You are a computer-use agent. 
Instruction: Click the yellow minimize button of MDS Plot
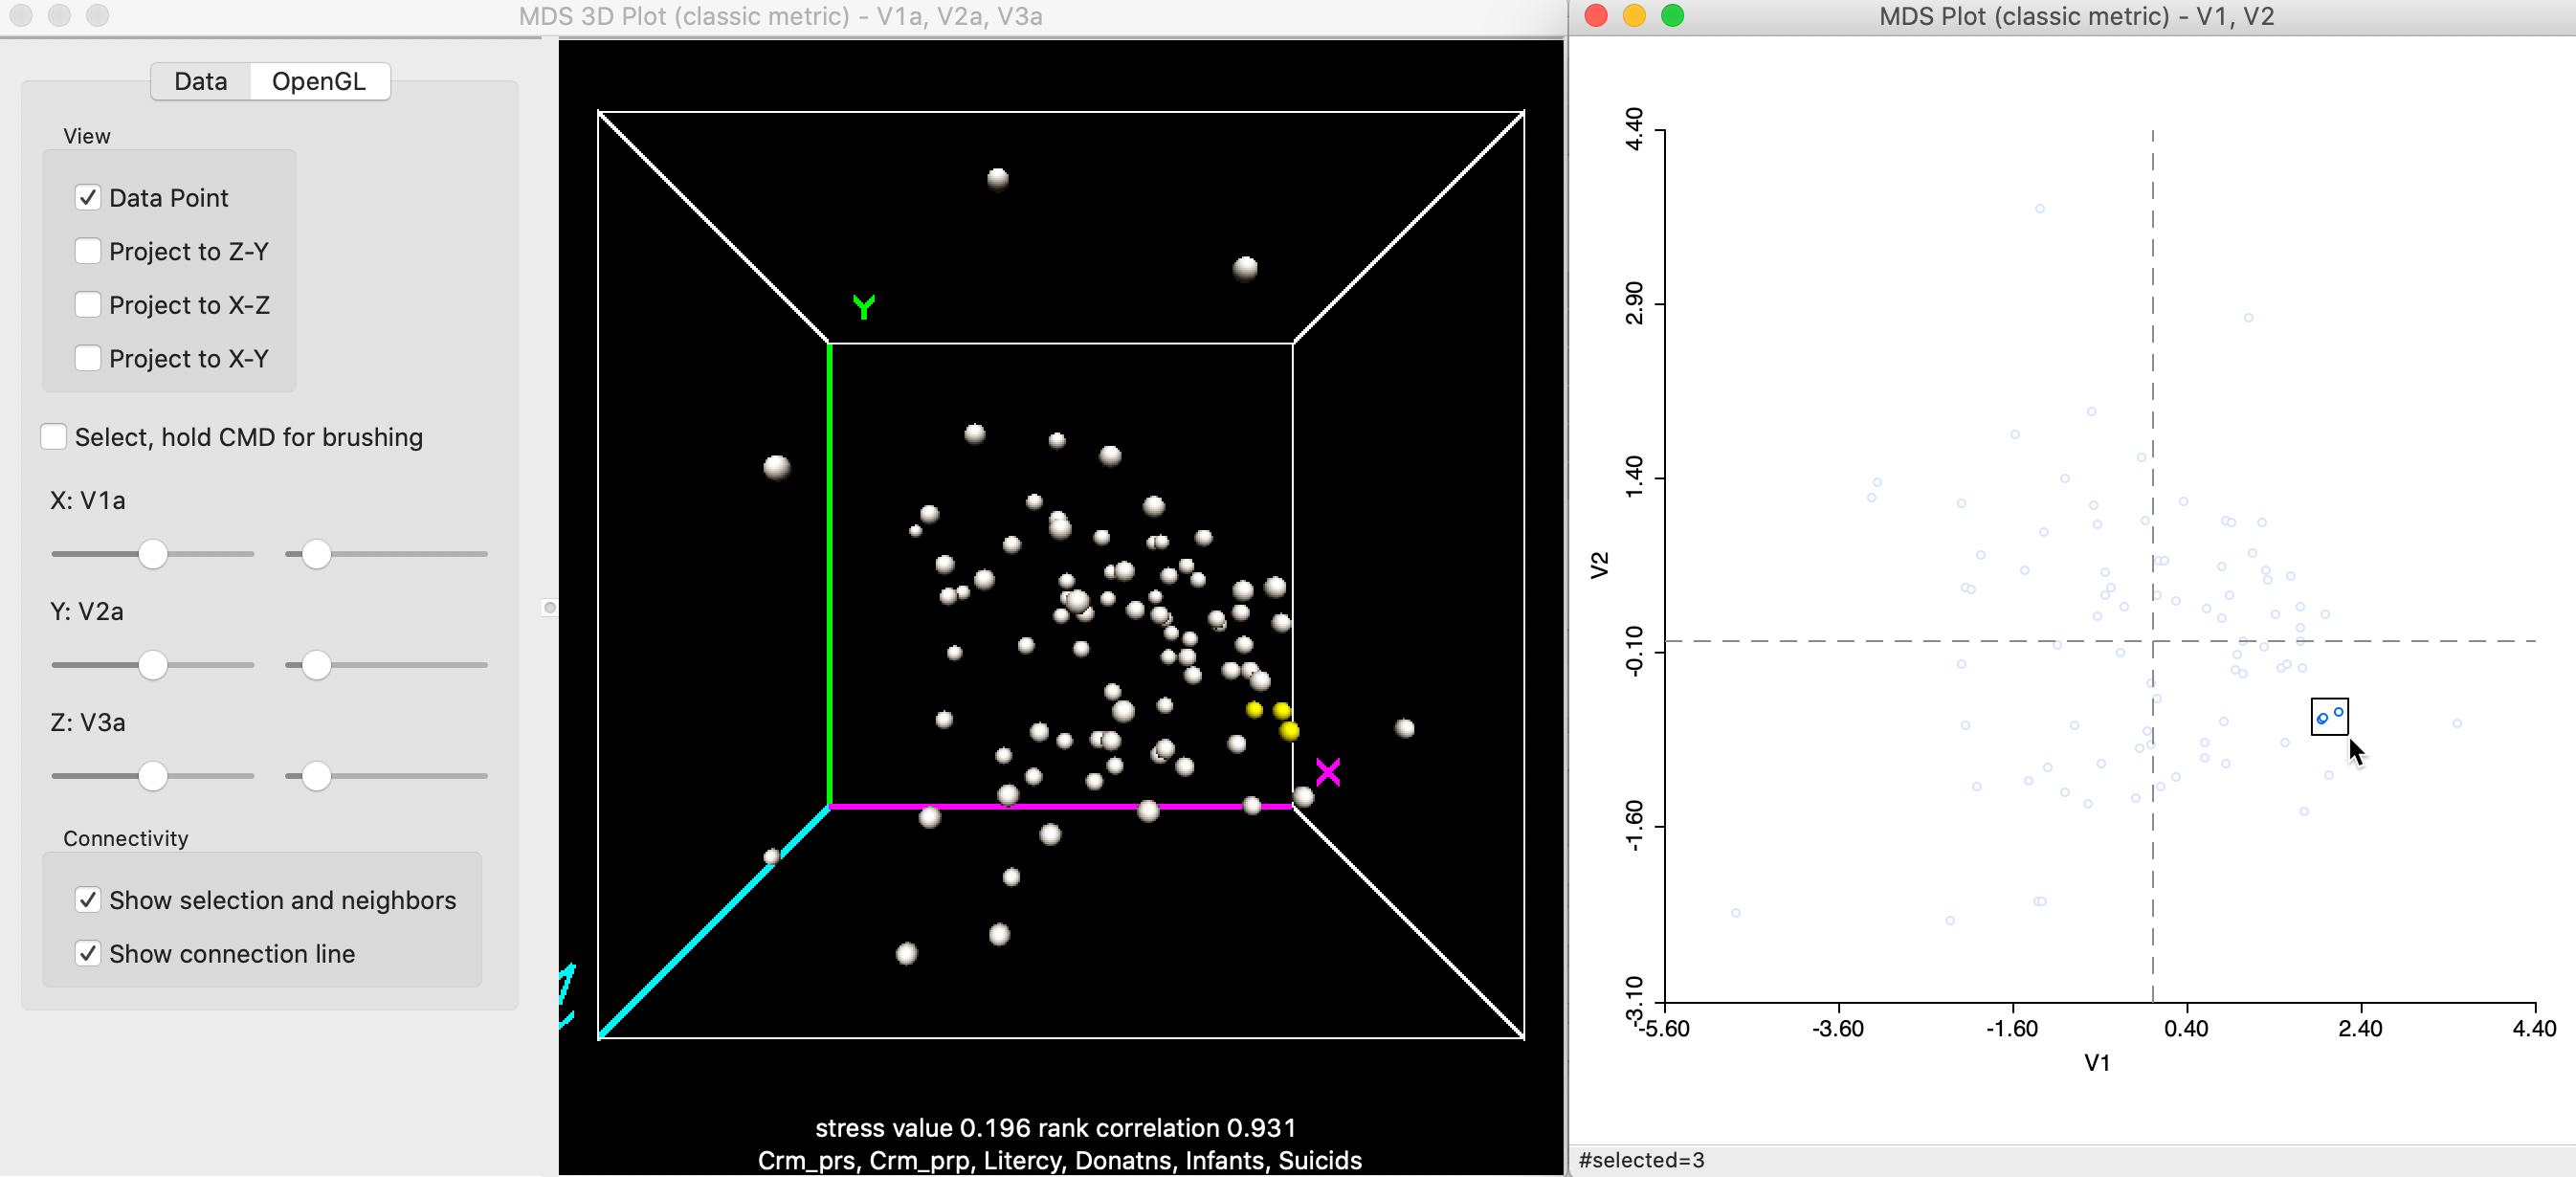(1634, 16)
